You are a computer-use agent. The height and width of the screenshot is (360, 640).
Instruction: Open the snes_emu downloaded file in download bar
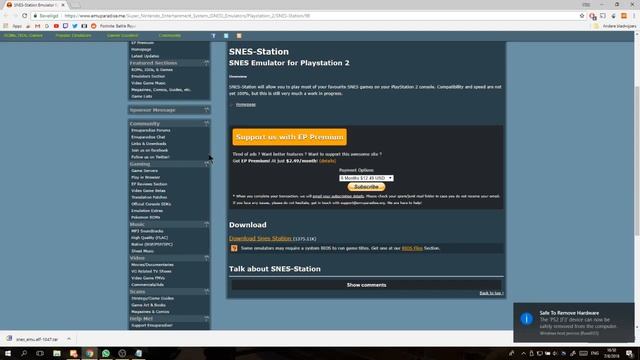(33, 339)
